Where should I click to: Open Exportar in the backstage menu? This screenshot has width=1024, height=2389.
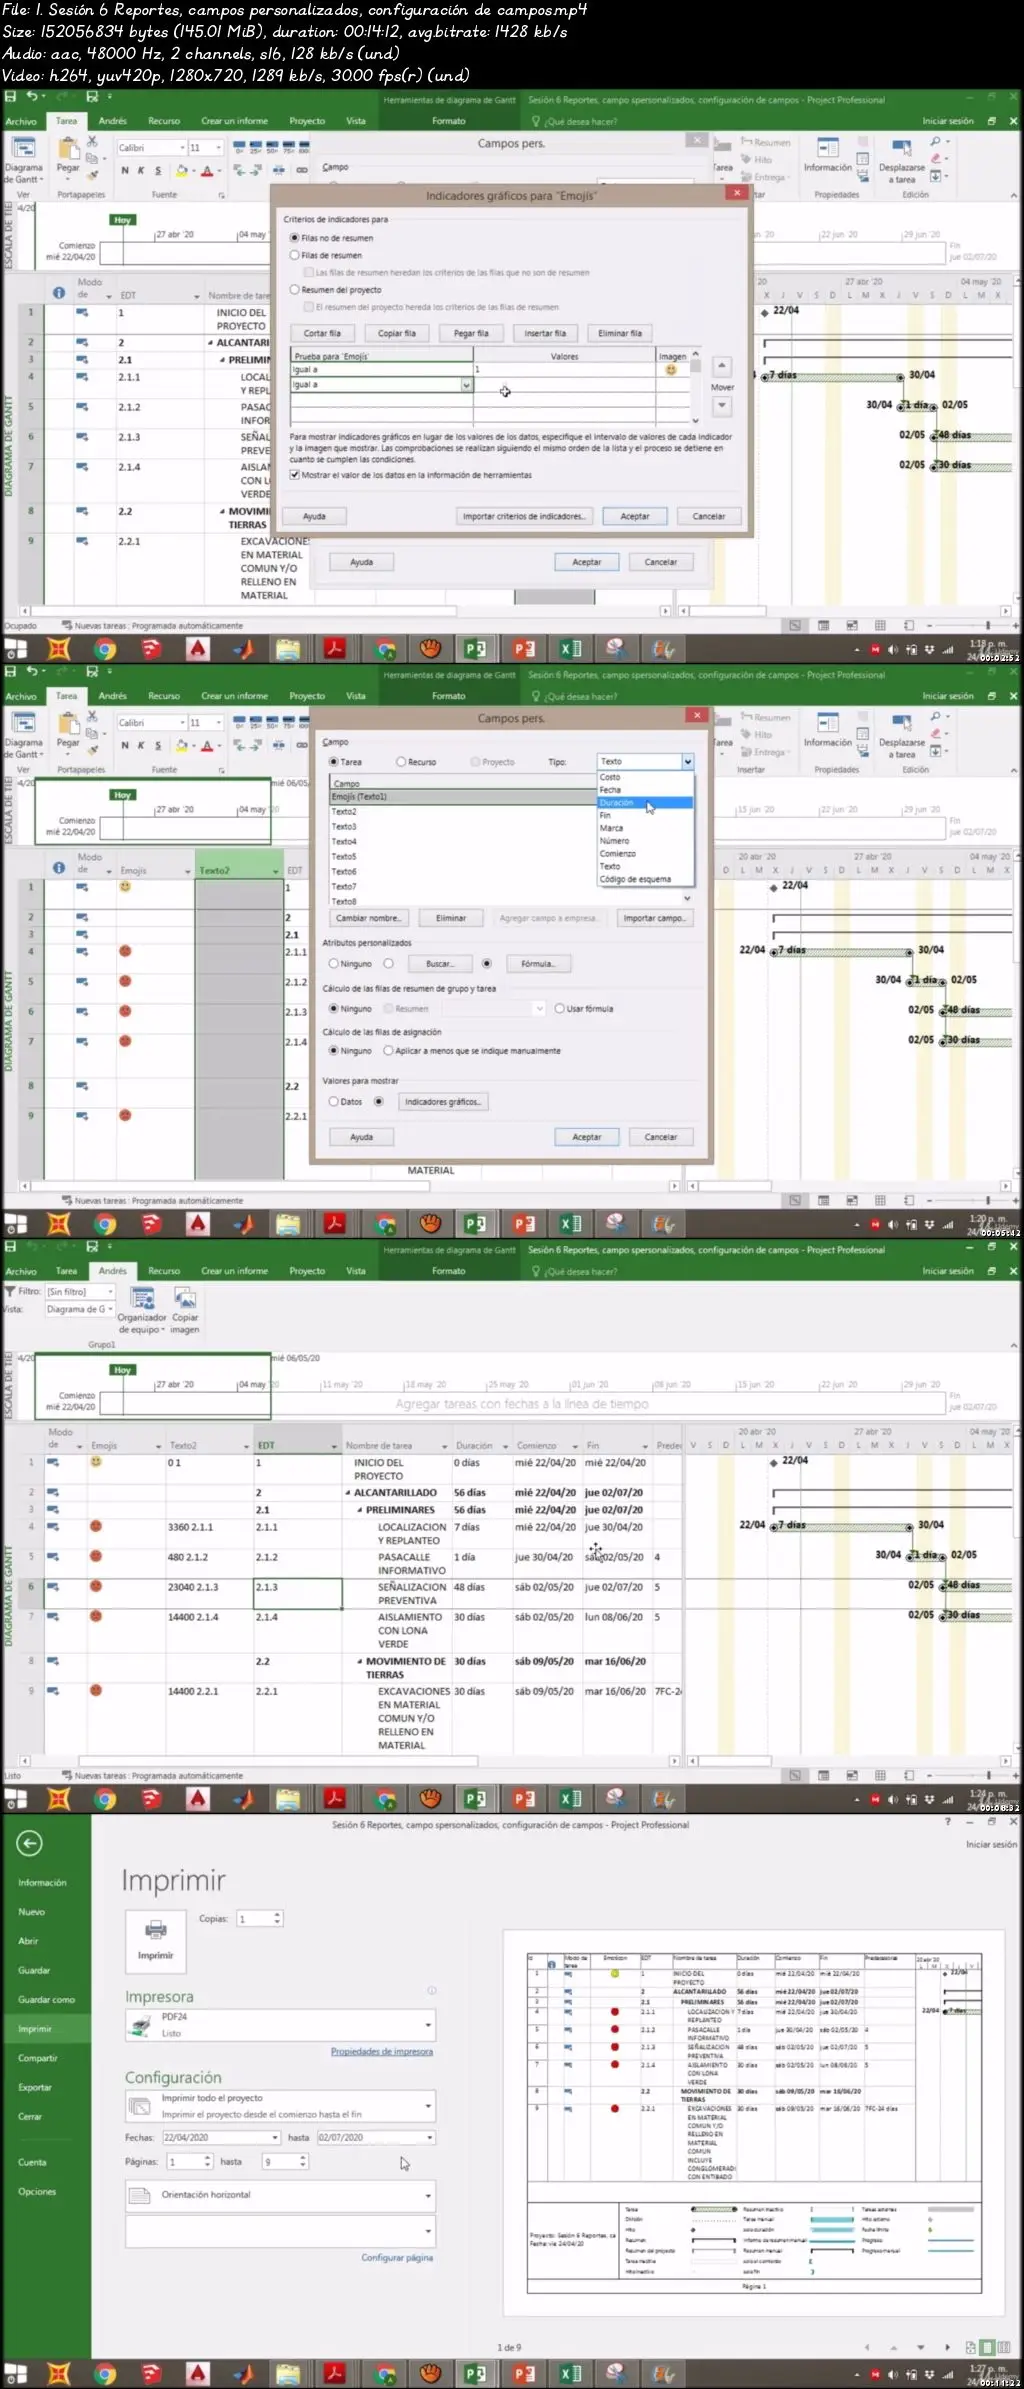[x=35, y=2088]
